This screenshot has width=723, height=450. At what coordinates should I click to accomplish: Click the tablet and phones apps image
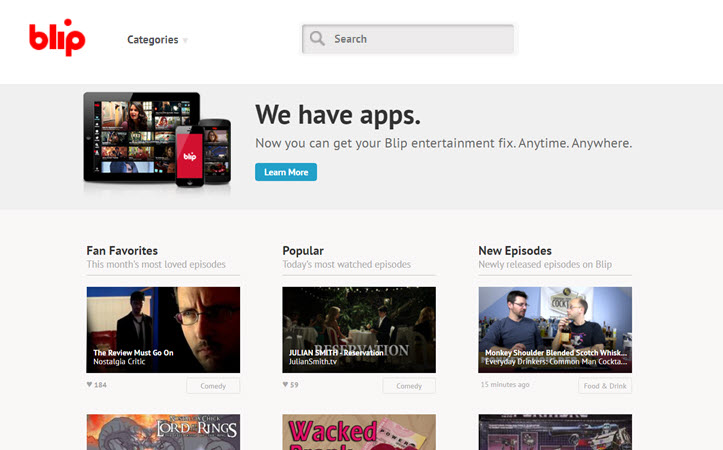click(157, 140)
